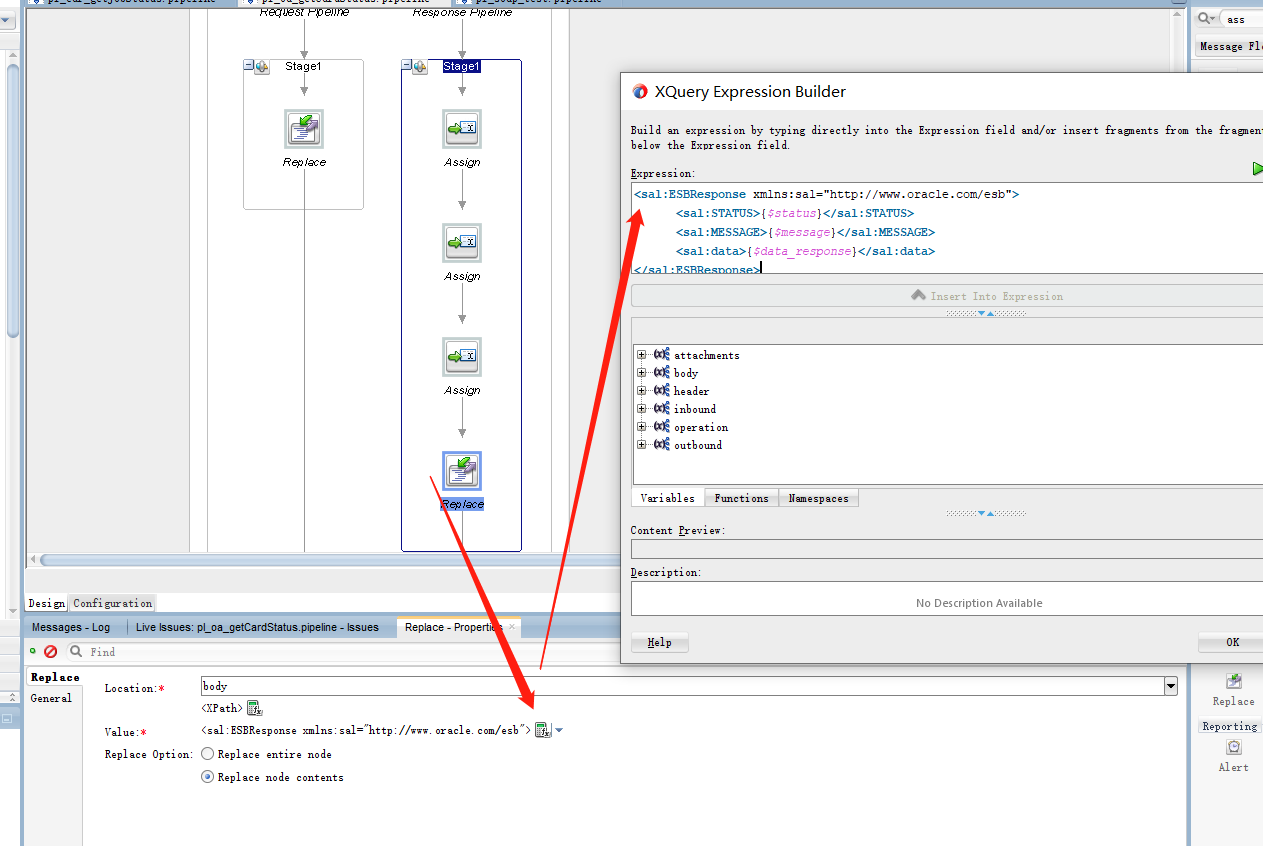The width and height of the screenshot is (1263, 846).
Task: Click the attachments variable icon
Action: [661, 355]
